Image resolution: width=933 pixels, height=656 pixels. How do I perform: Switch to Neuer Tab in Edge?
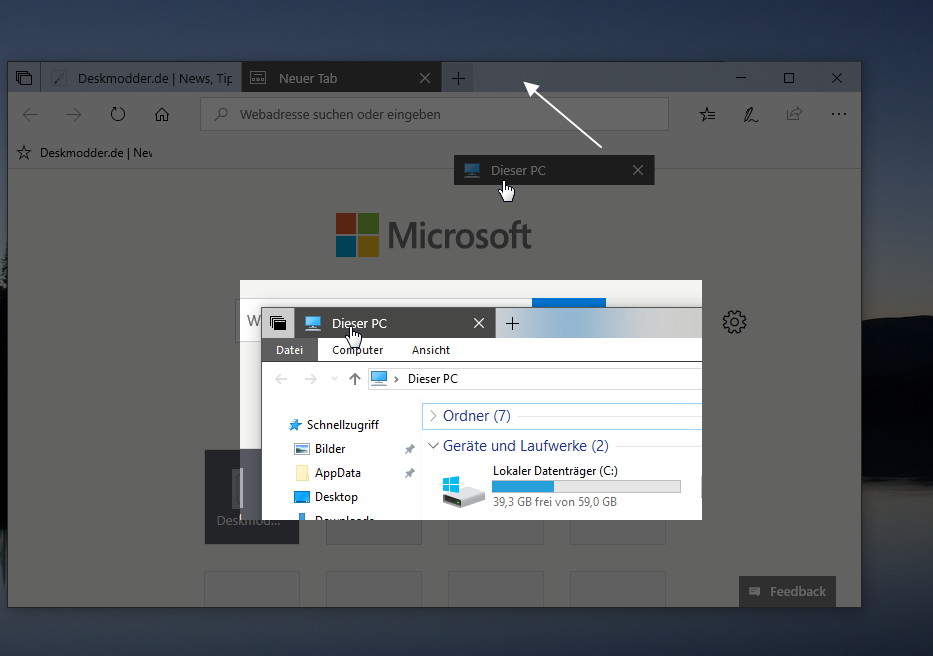[x=342, y=78]
